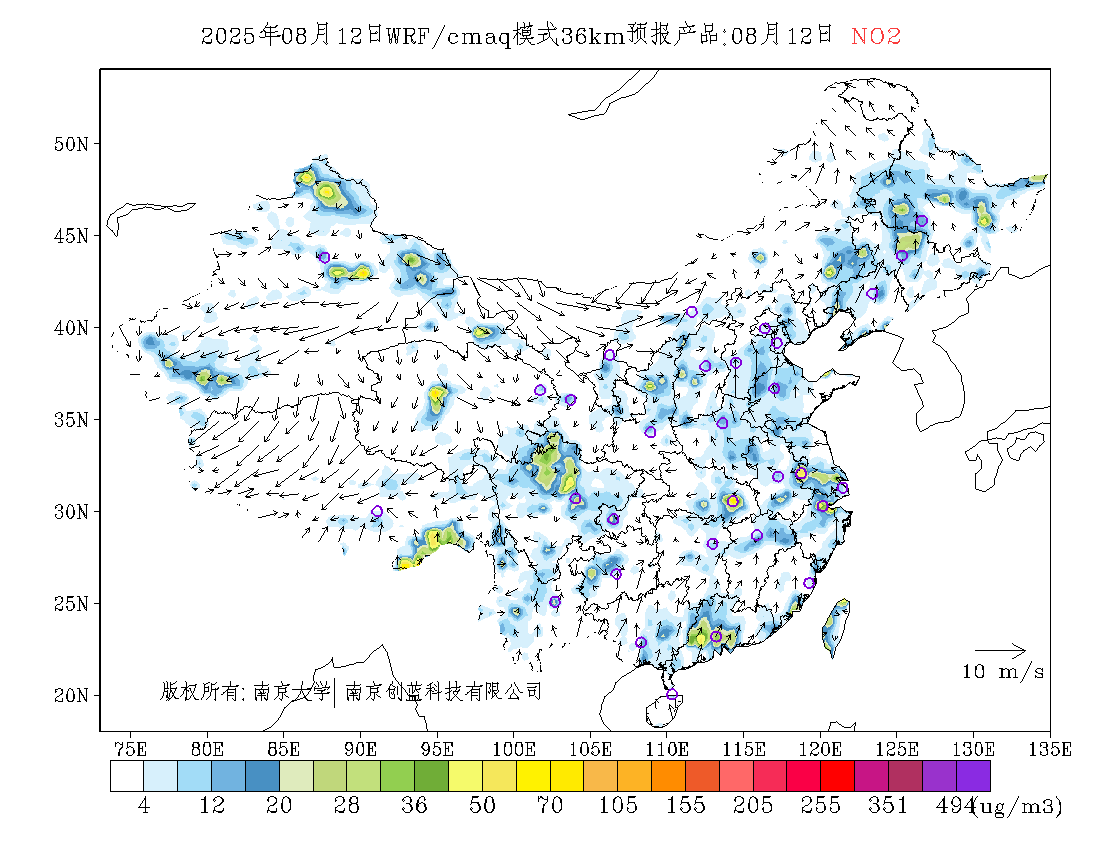
Task: Click the 100E longitude label
Action: click(x=514, y=750)
